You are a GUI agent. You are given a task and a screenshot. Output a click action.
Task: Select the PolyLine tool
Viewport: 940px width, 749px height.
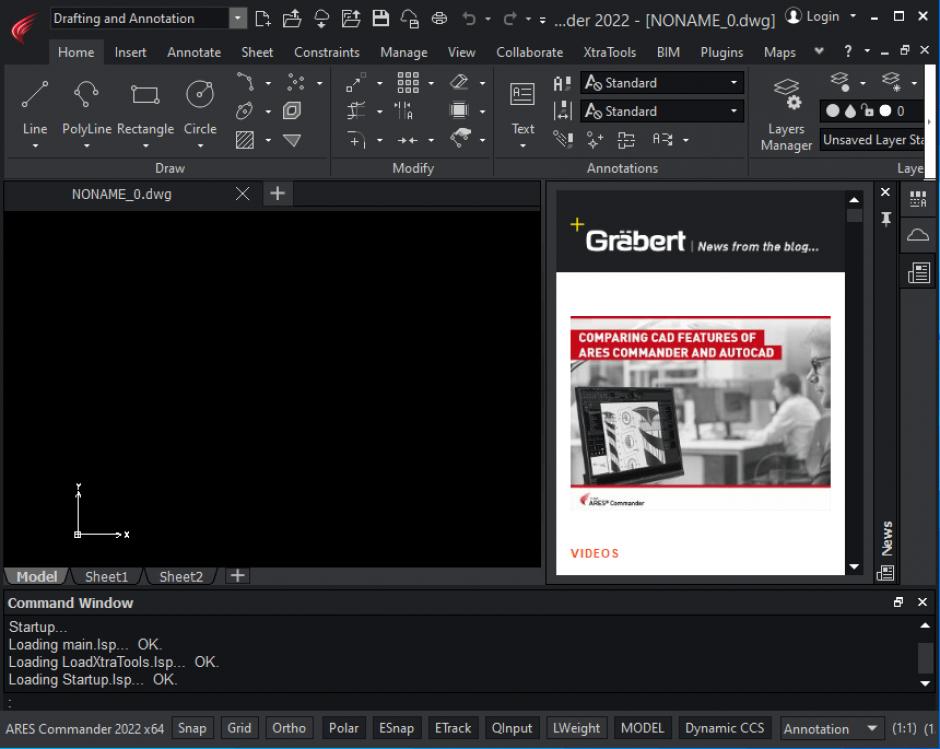86,106
